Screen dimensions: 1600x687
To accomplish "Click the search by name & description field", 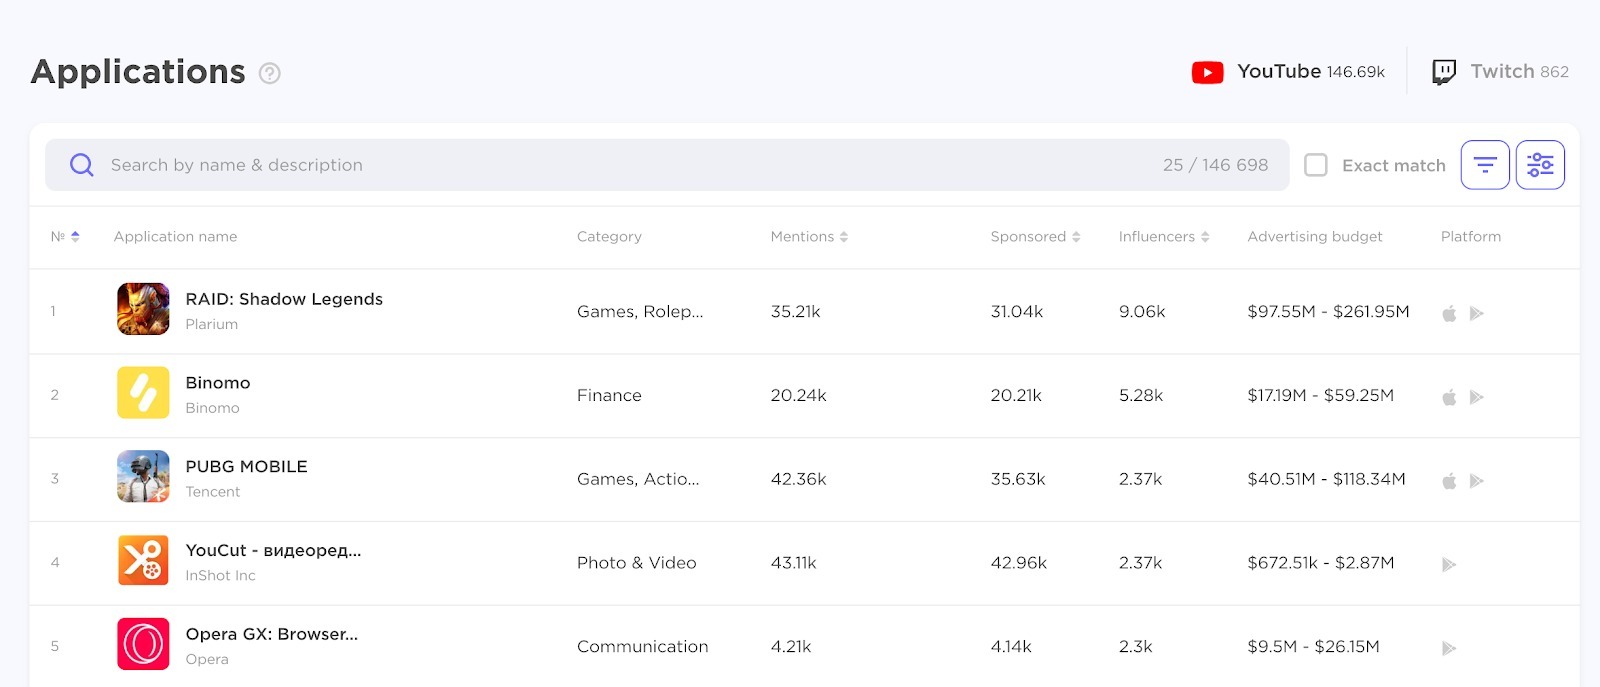I will point(400,164).
